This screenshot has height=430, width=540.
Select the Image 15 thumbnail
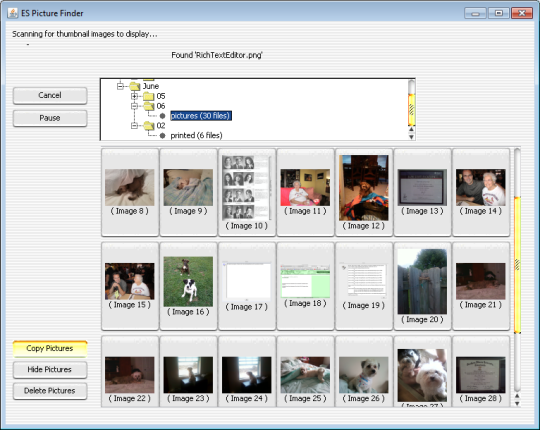(x=130, y=286)
